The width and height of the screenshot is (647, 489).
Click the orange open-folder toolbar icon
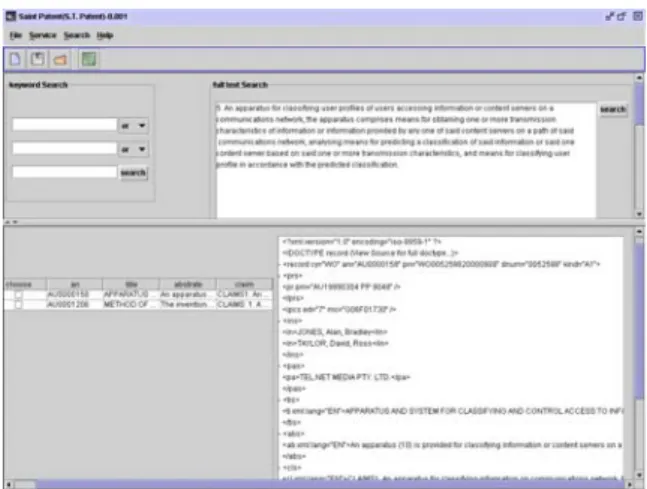click(60, 60)
